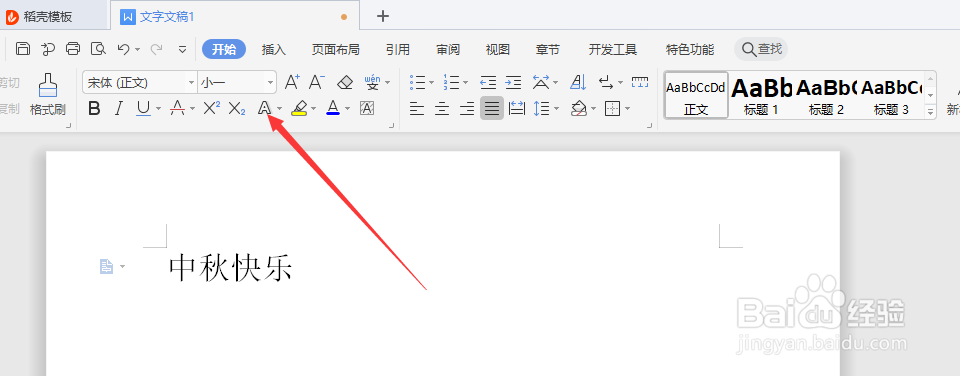The width and height of the screenshot is (960, 376).
Task: Open the paragraph layout icon beside text
Action: coord(107,266)
